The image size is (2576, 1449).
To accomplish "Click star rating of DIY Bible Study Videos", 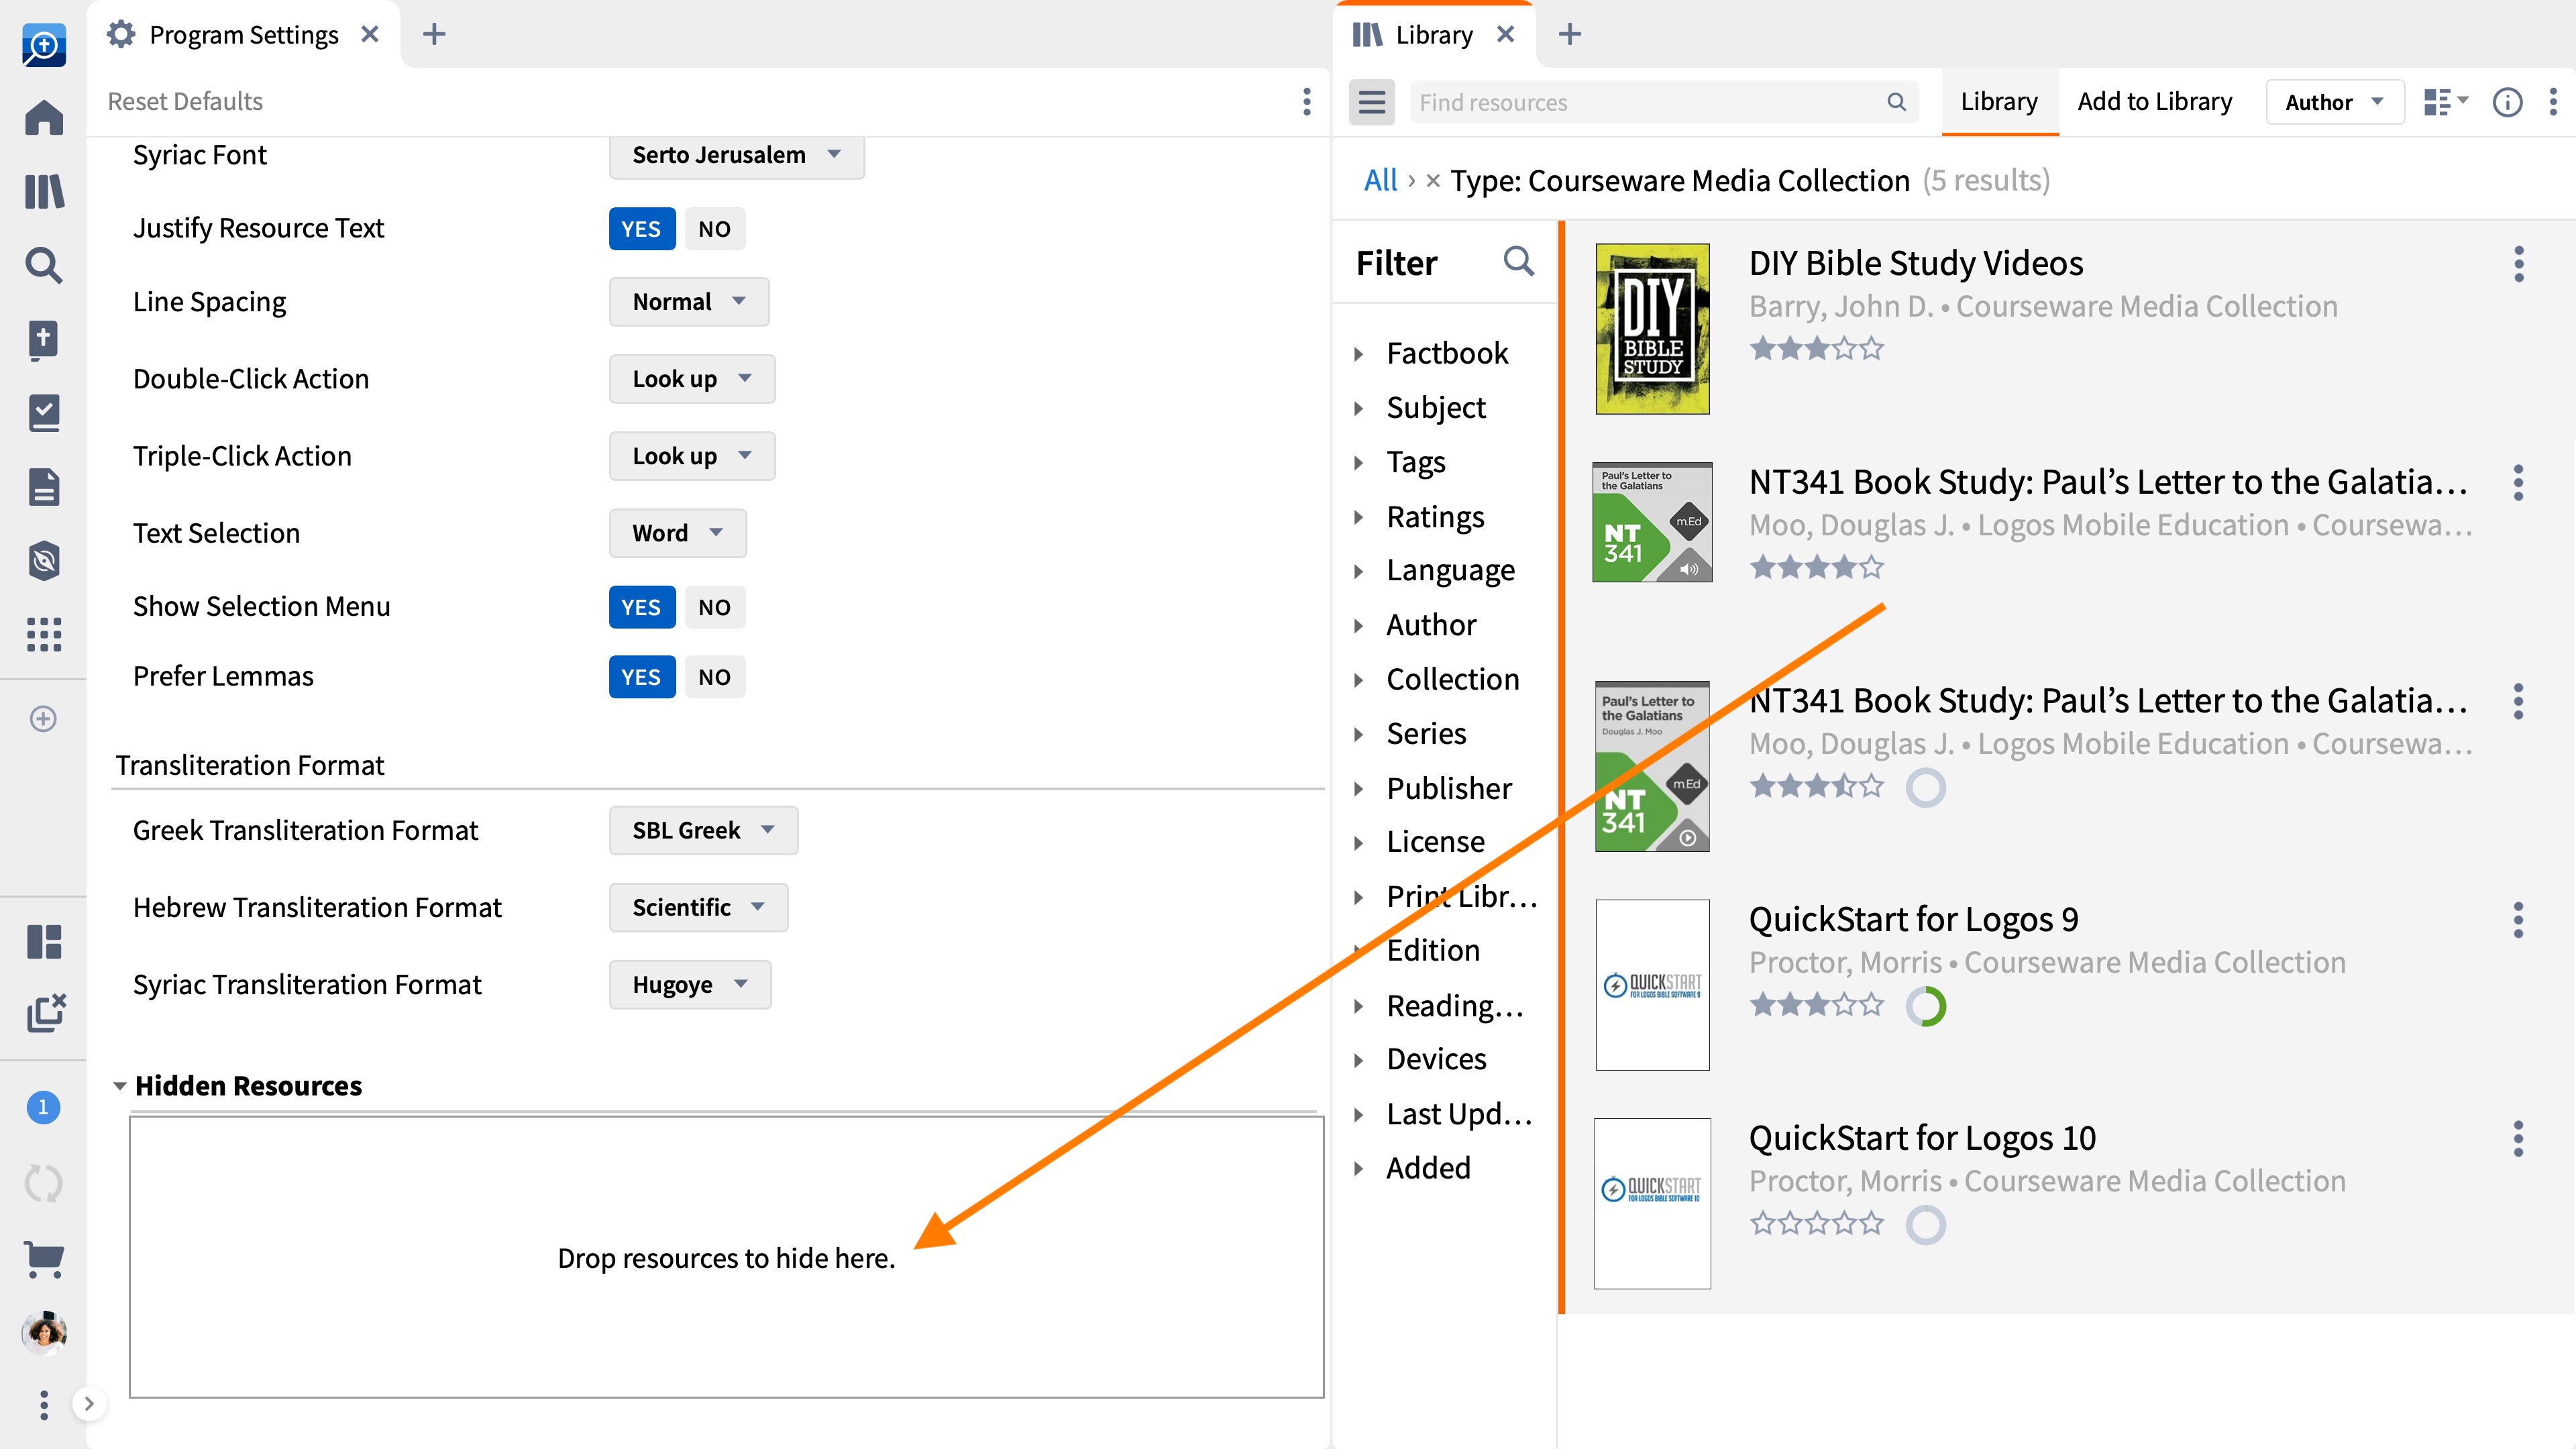I will click(x=1816, y=349).
